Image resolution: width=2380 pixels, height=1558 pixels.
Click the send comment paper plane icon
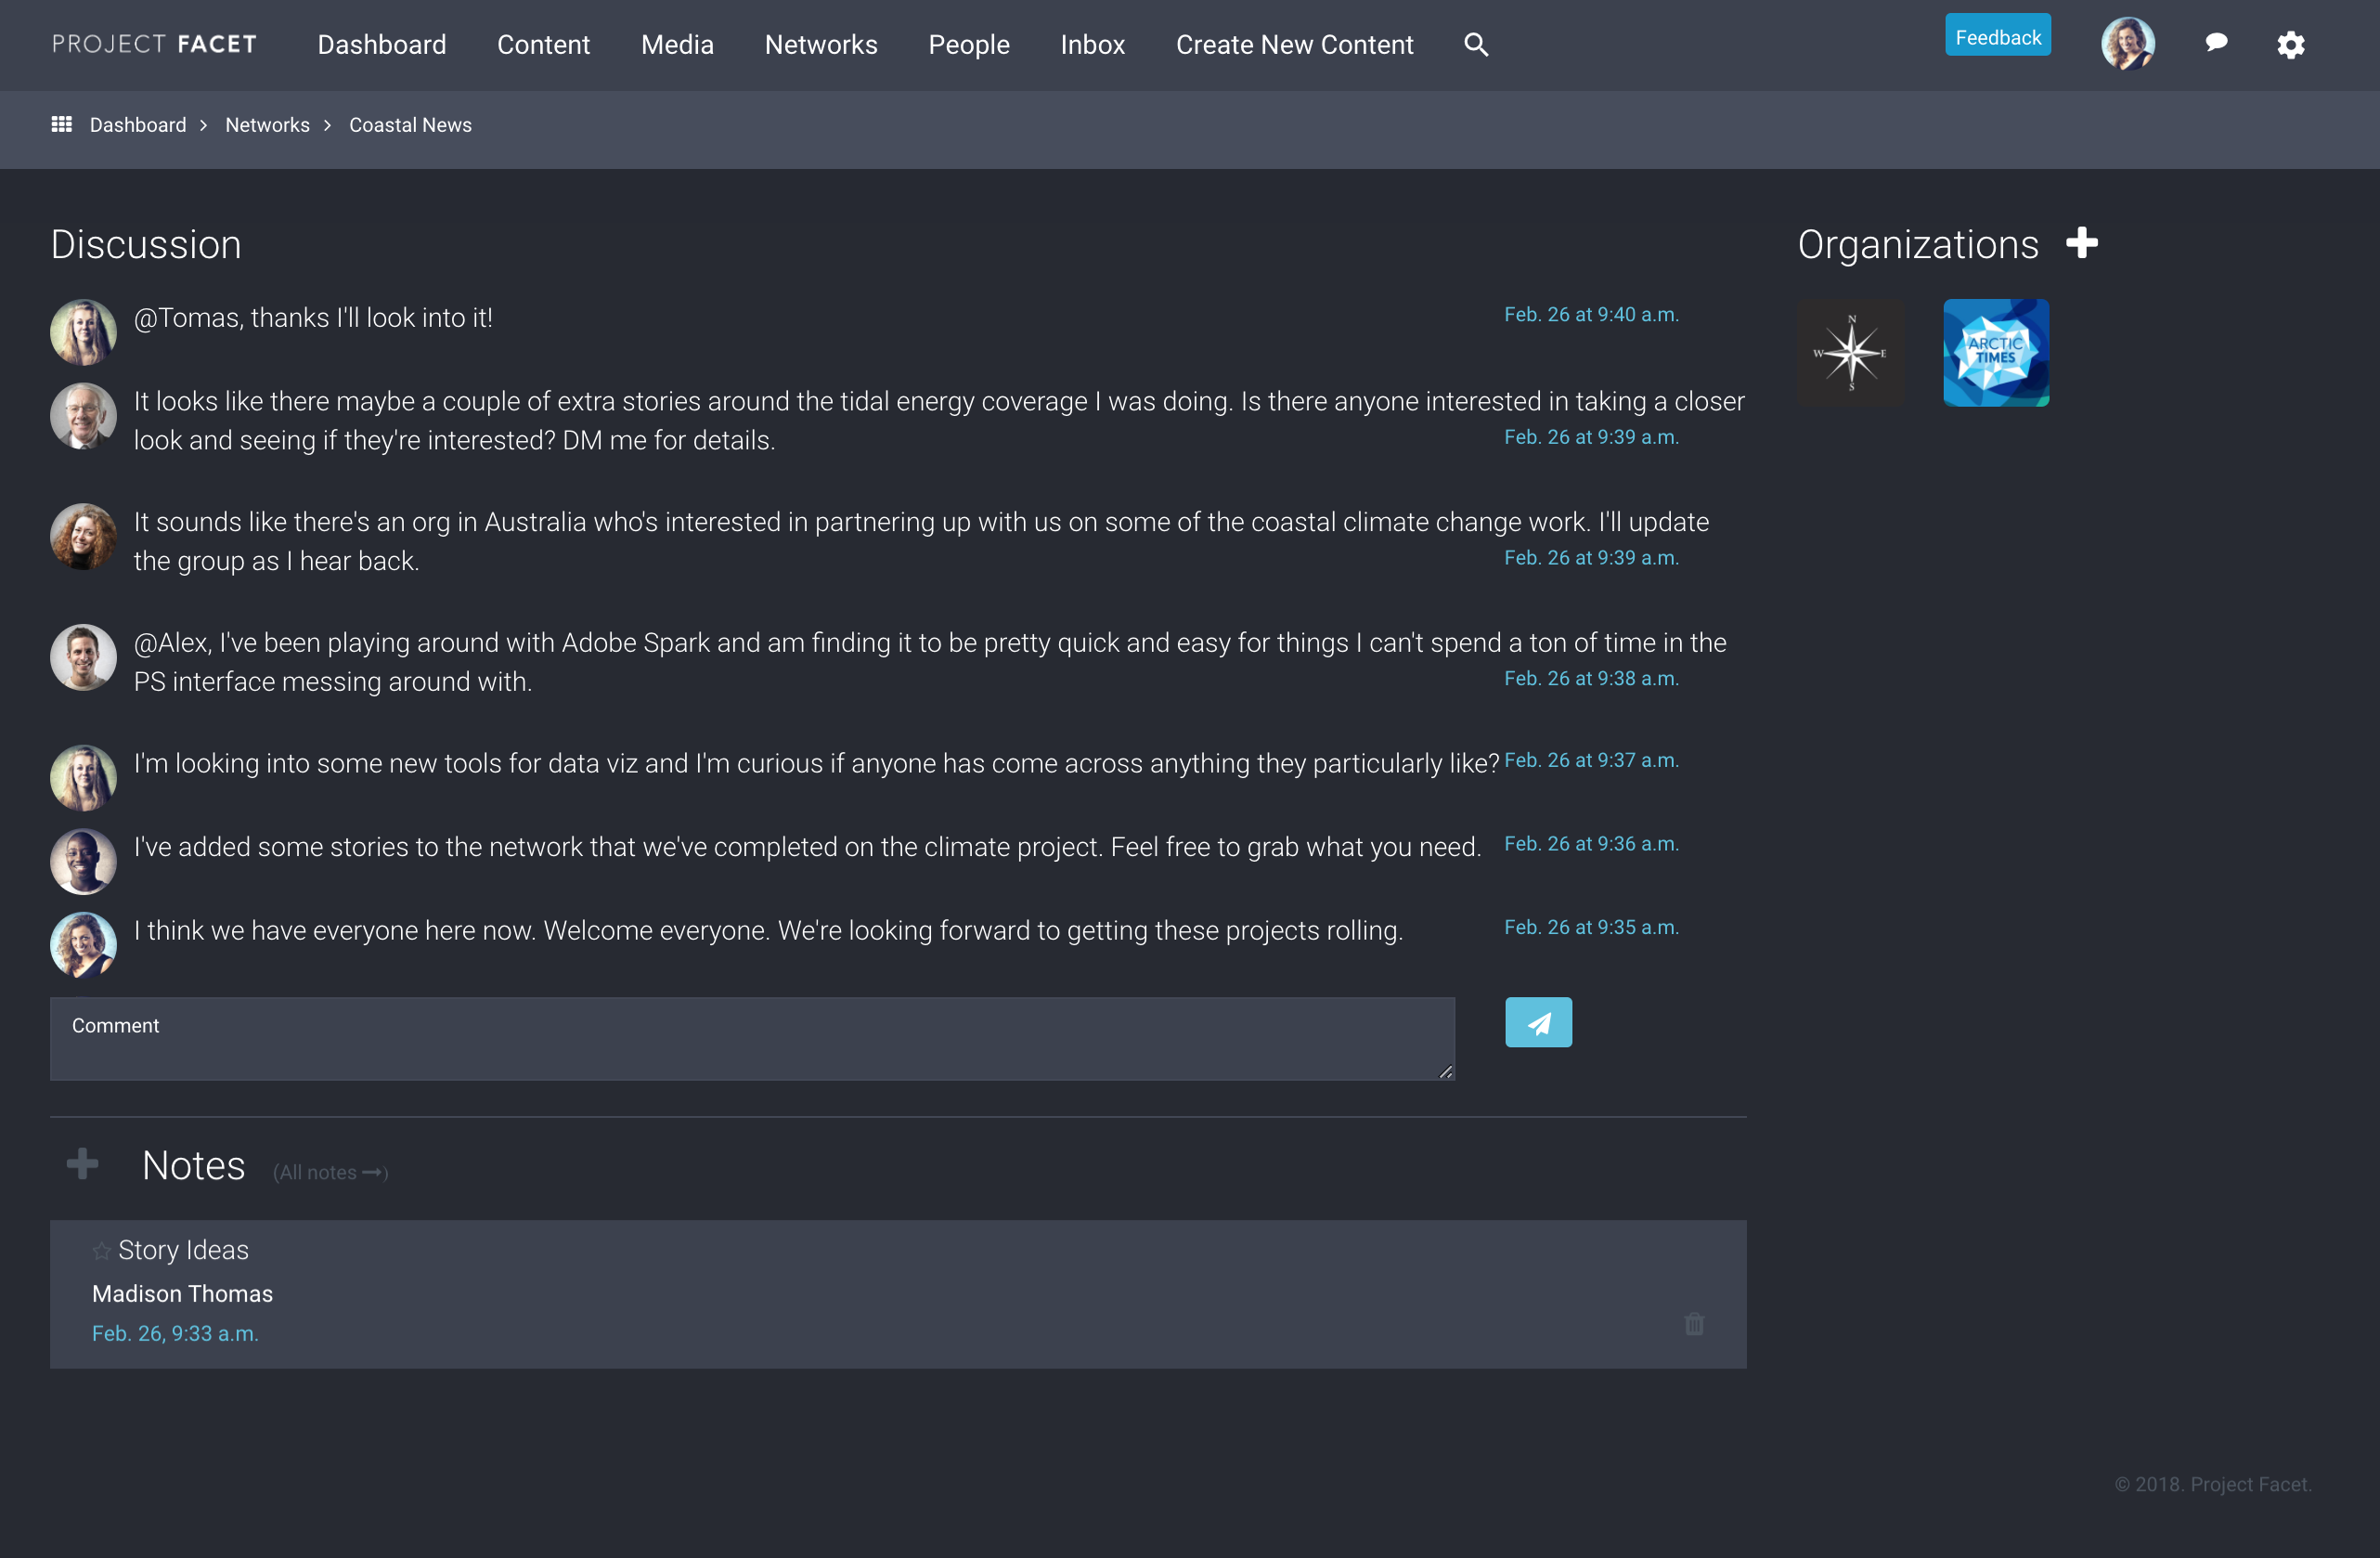tap(1538, 1022)
